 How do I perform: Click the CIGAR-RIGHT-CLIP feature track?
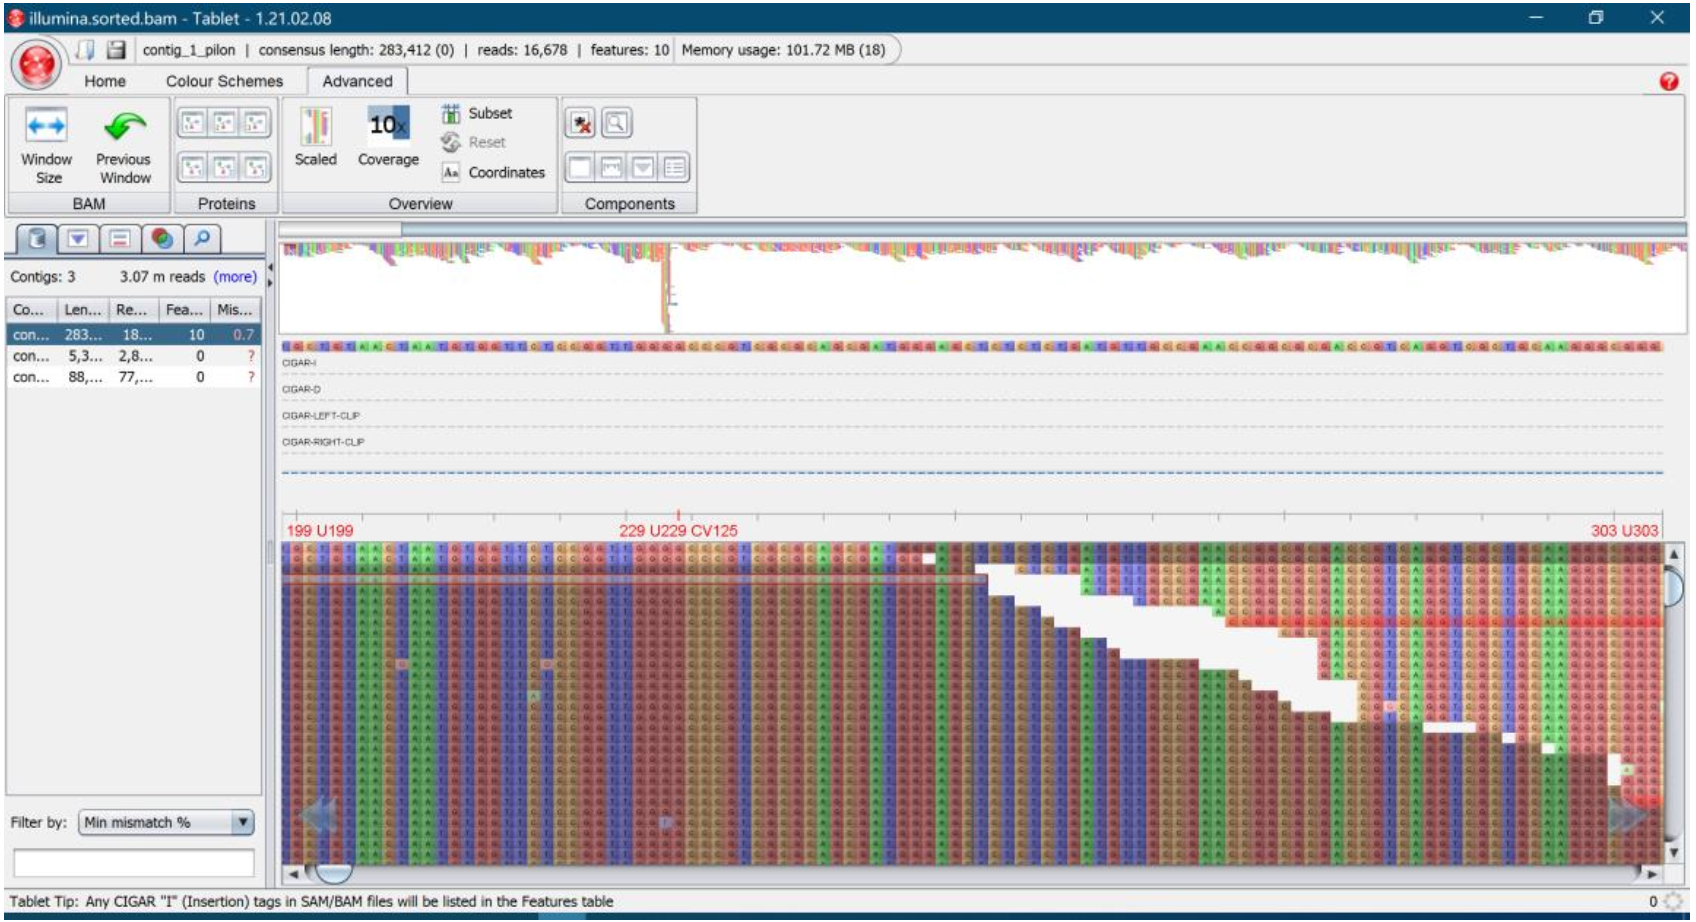tap(972, 441)
